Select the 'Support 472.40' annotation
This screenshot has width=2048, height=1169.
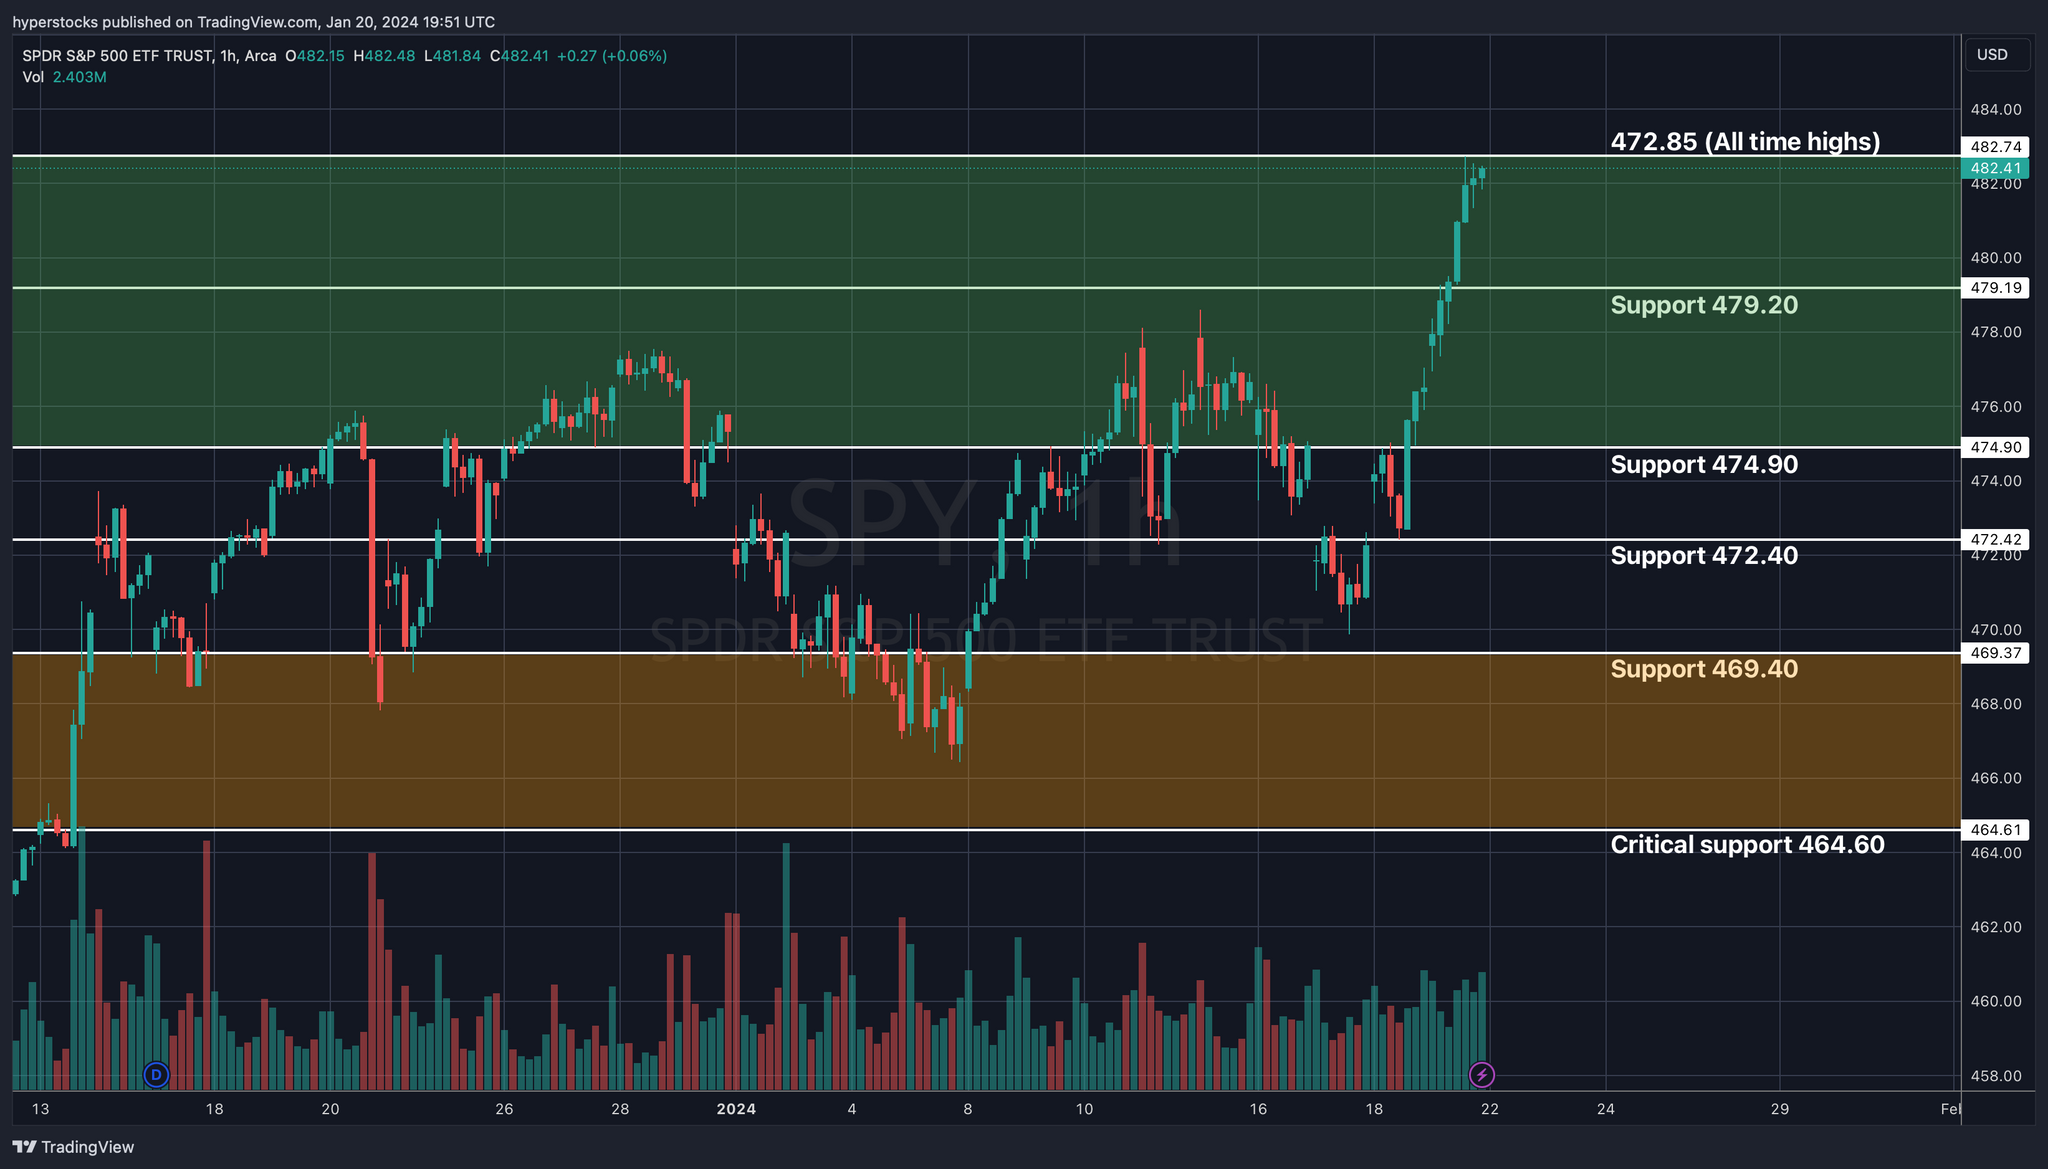coord(1704,555)
